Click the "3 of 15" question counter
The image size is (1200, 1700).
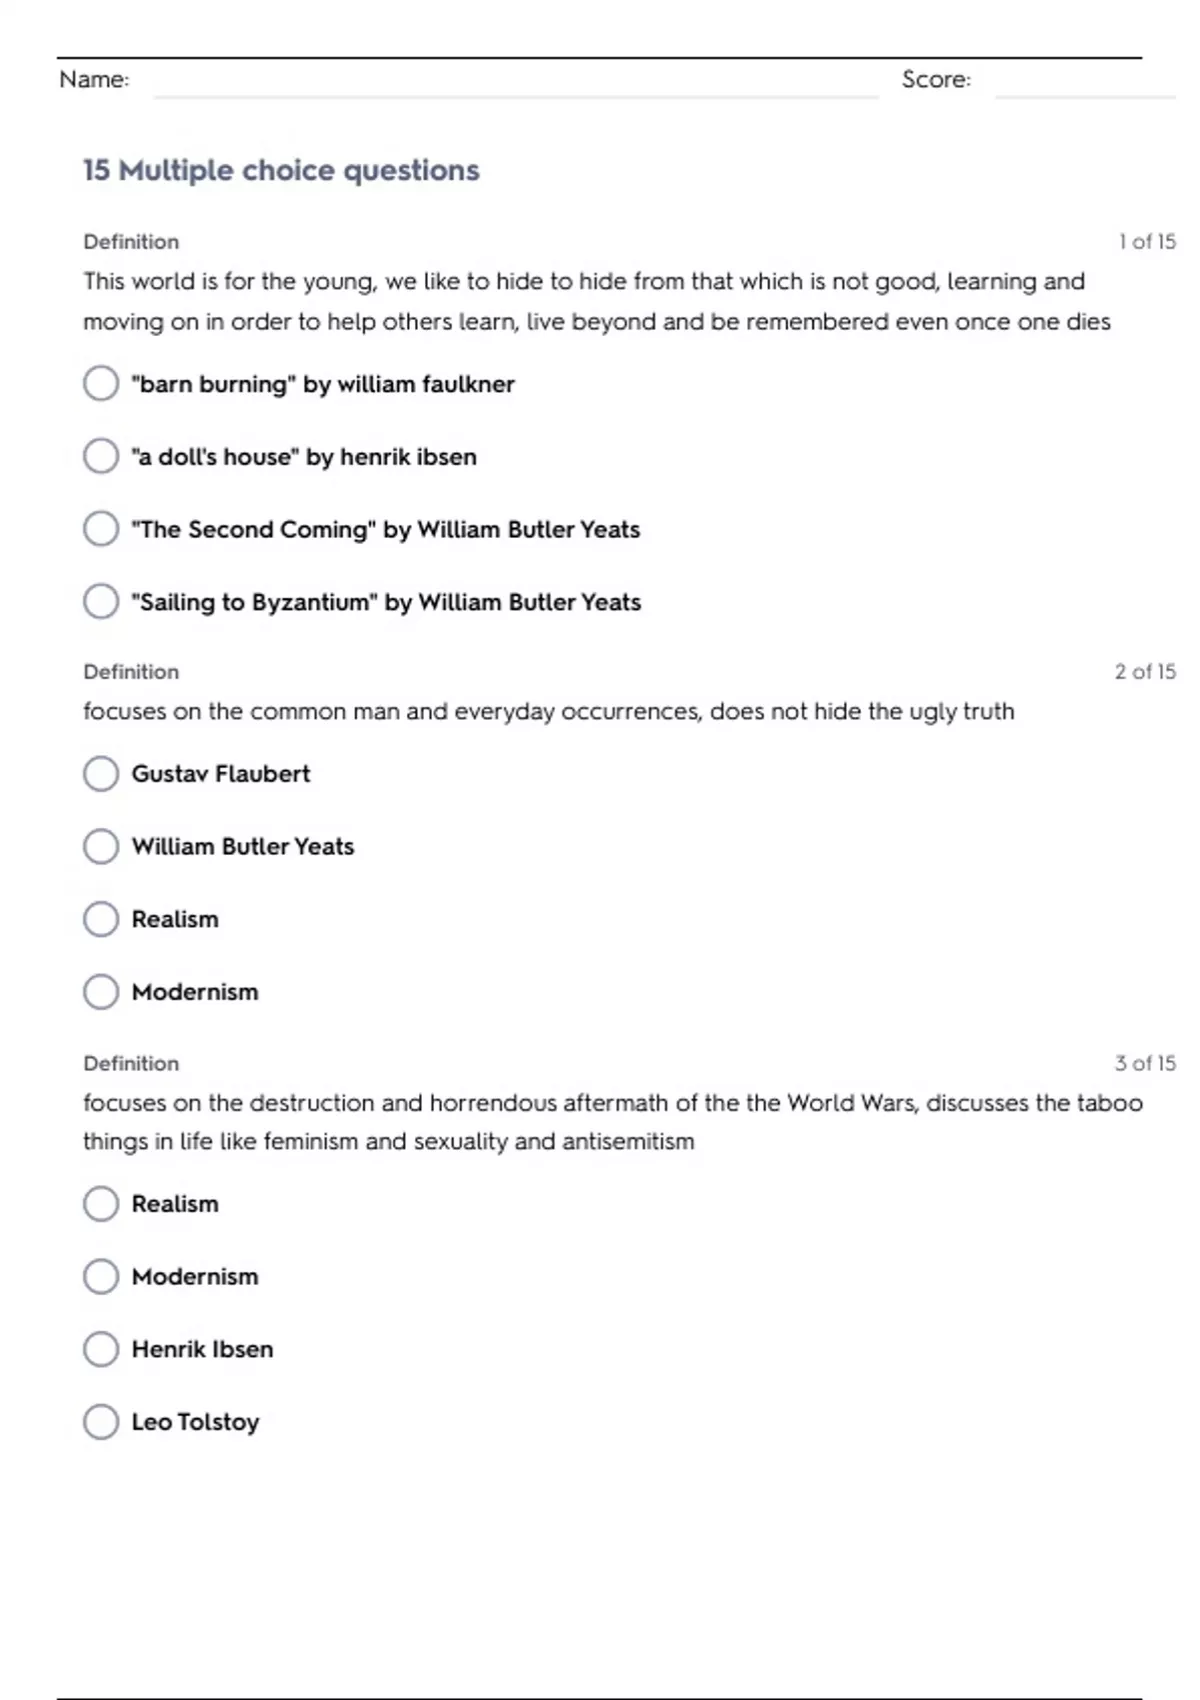[1145, 1063]
